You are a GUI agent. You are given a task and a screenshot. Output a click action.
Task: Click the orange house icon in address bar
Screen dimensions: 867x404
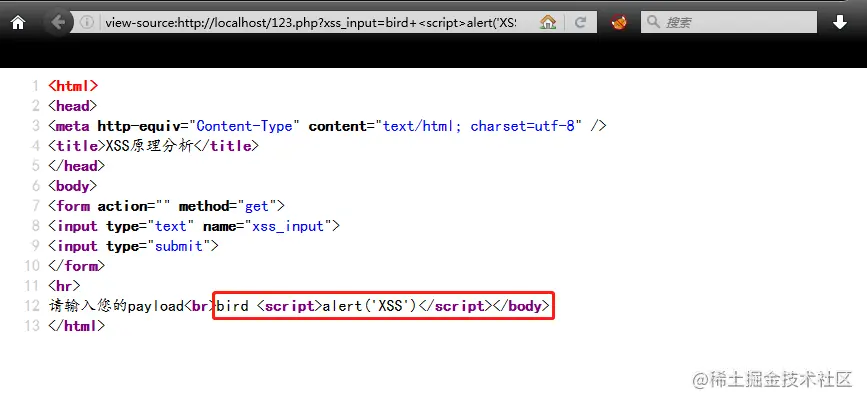[547, 23]
